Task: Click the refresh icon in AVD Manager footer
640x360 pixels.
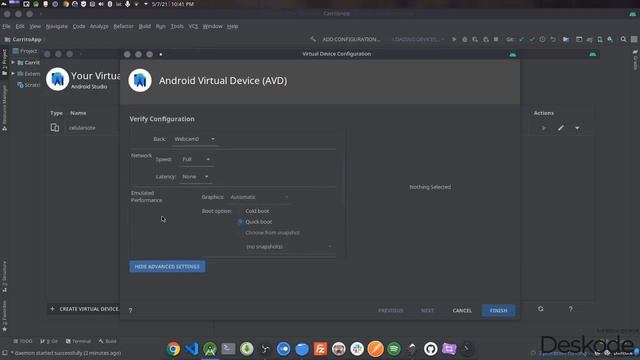Action: pyautogui.click(x=541, y=309)
